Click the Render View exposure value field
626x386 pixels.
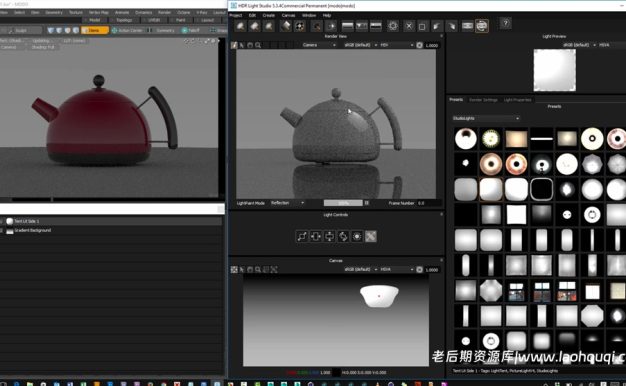pos(433,45)
